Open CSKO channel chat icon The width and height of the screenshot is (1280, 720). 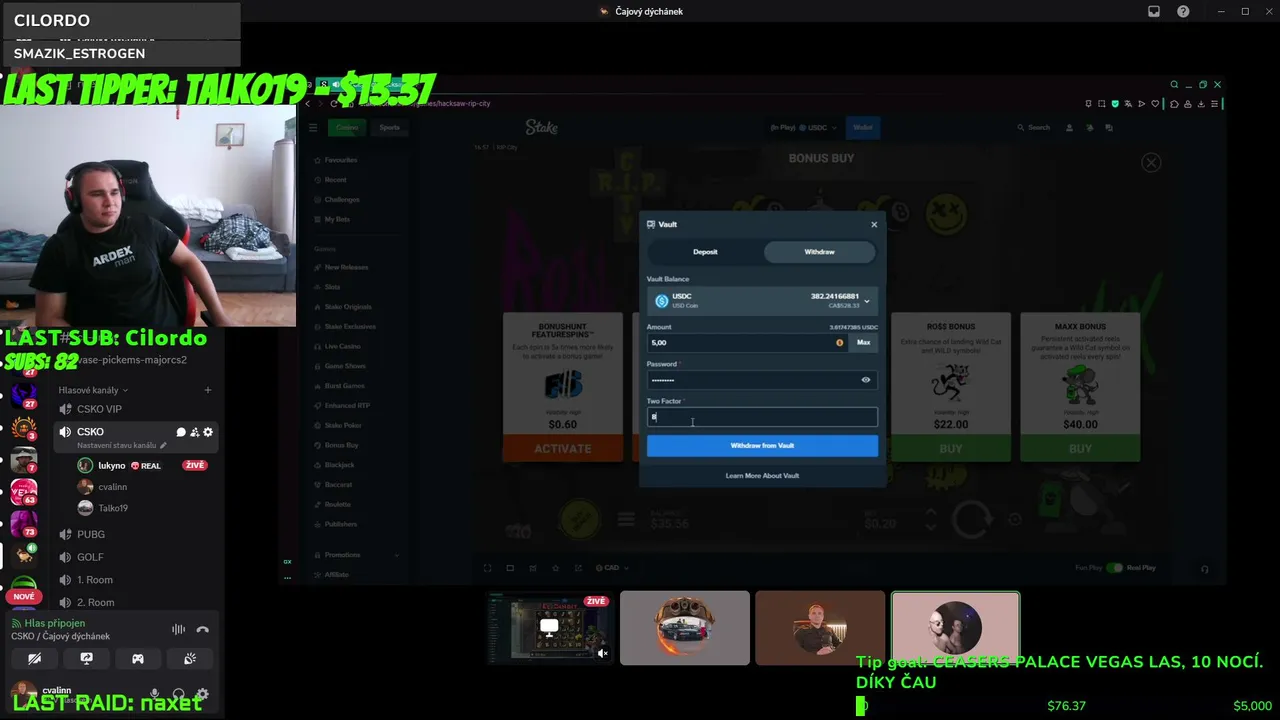point(181,432)
